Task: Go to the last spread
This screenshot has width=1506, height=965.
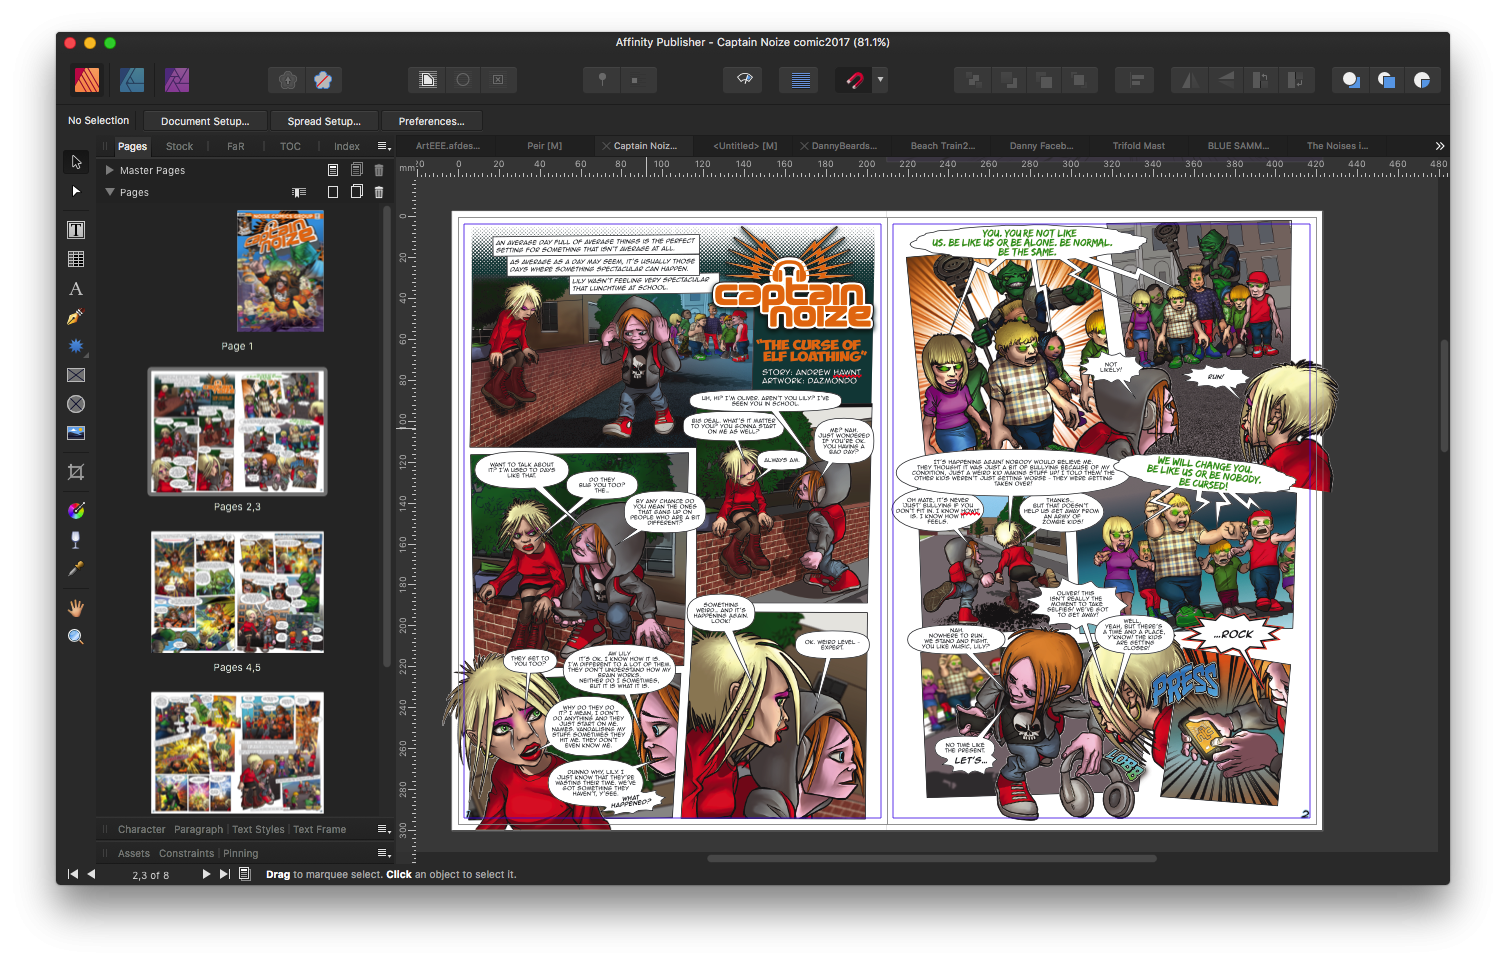Action: click(x=225, y=874)
